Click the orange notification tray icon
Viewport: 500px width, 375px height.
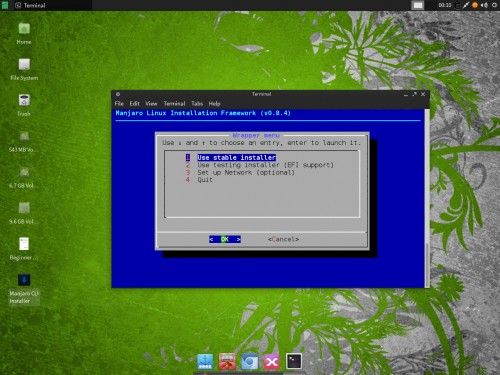pos(475,5)
